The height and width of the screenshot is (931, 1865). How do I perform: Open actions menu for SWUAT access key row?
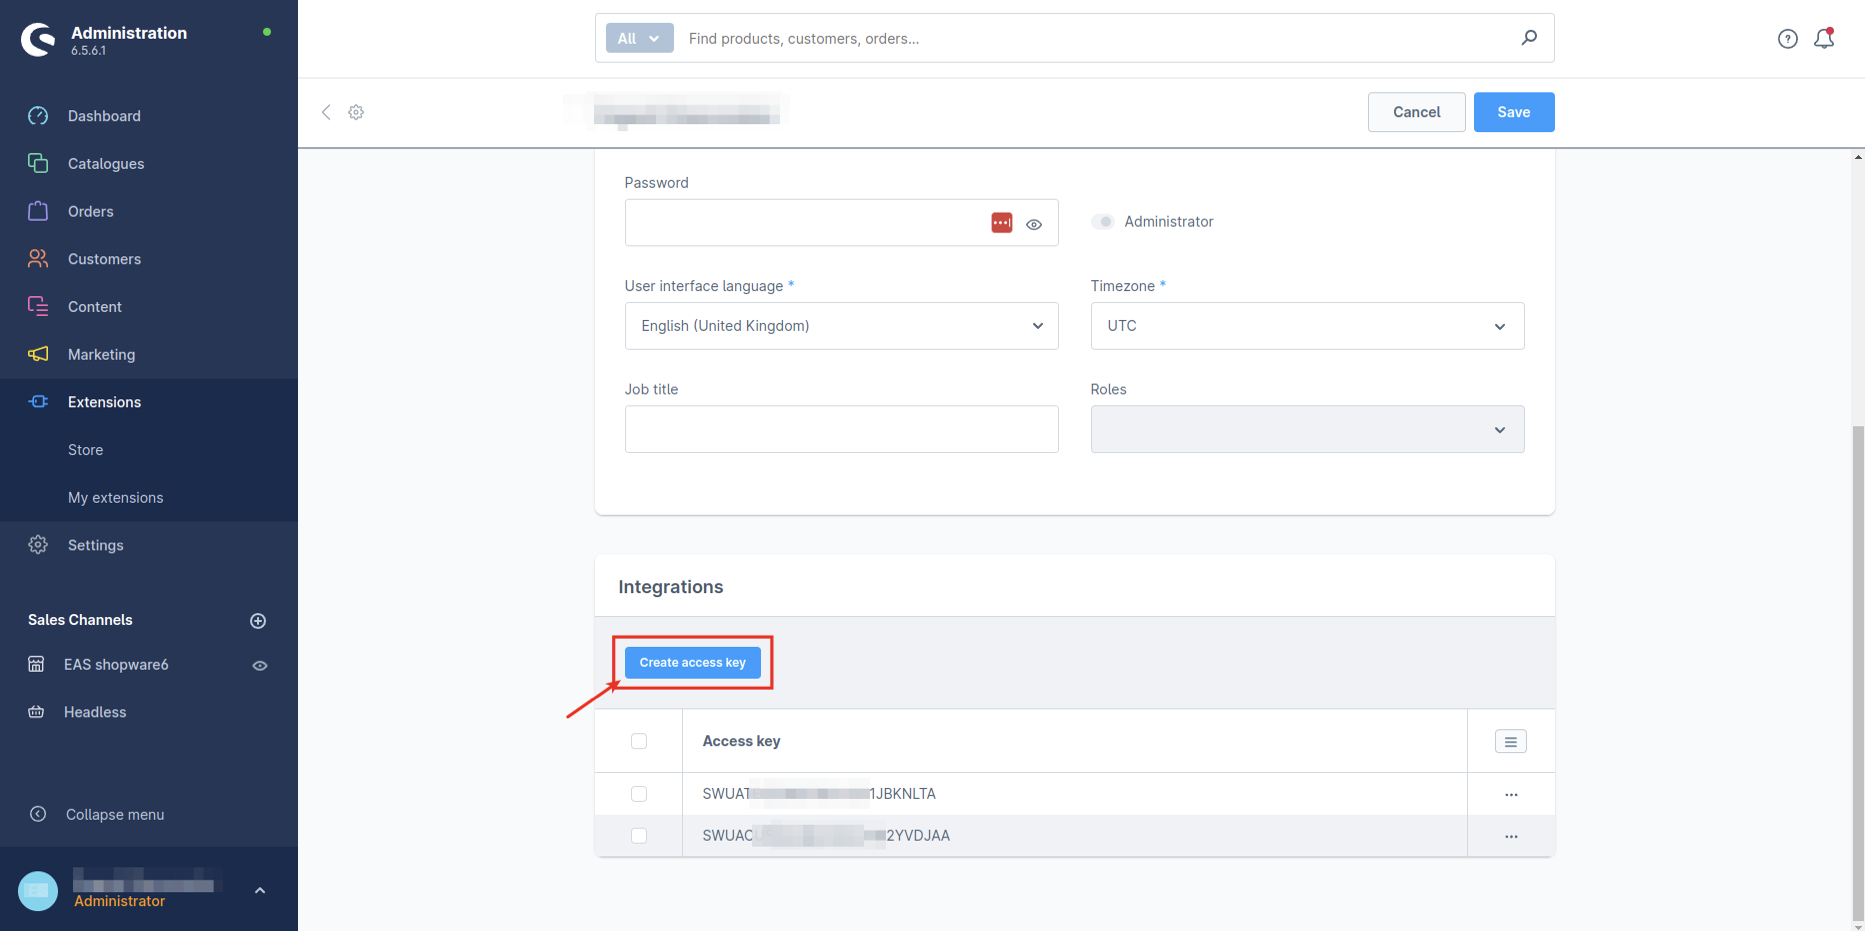pos(1511,795)
